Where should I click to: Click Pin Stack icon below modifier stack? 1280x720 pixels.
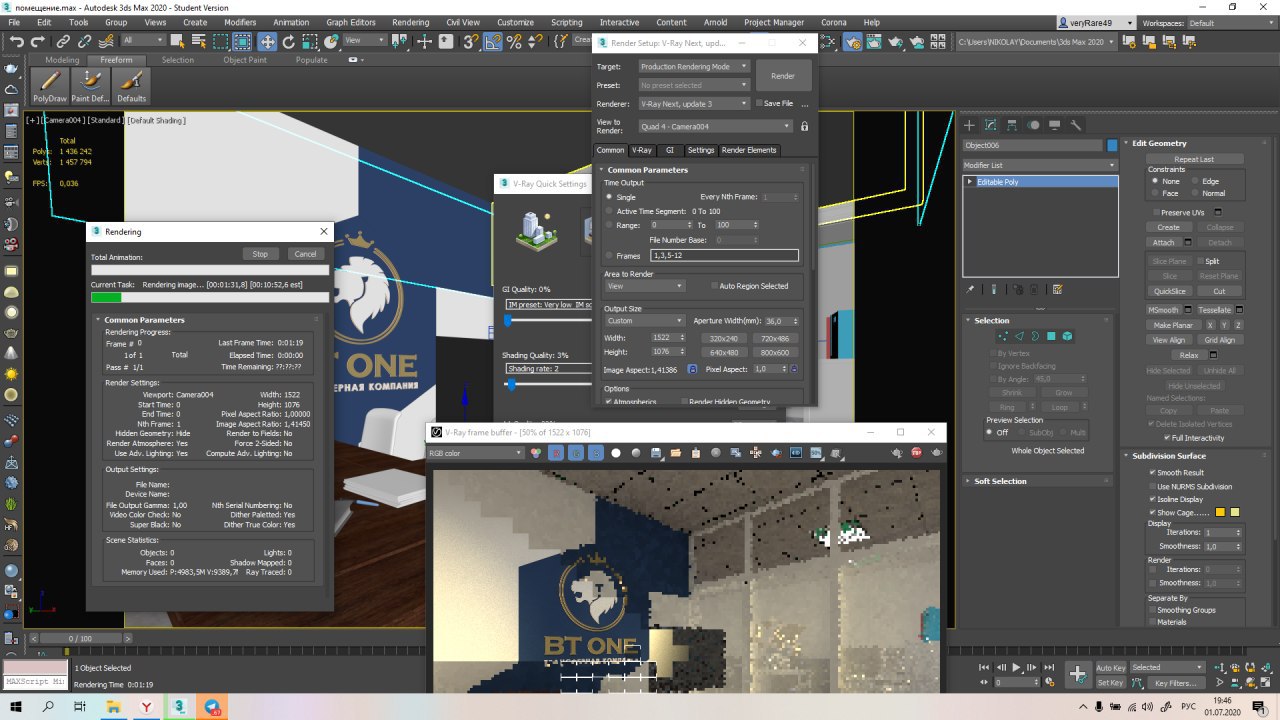[x=970, y=290]
